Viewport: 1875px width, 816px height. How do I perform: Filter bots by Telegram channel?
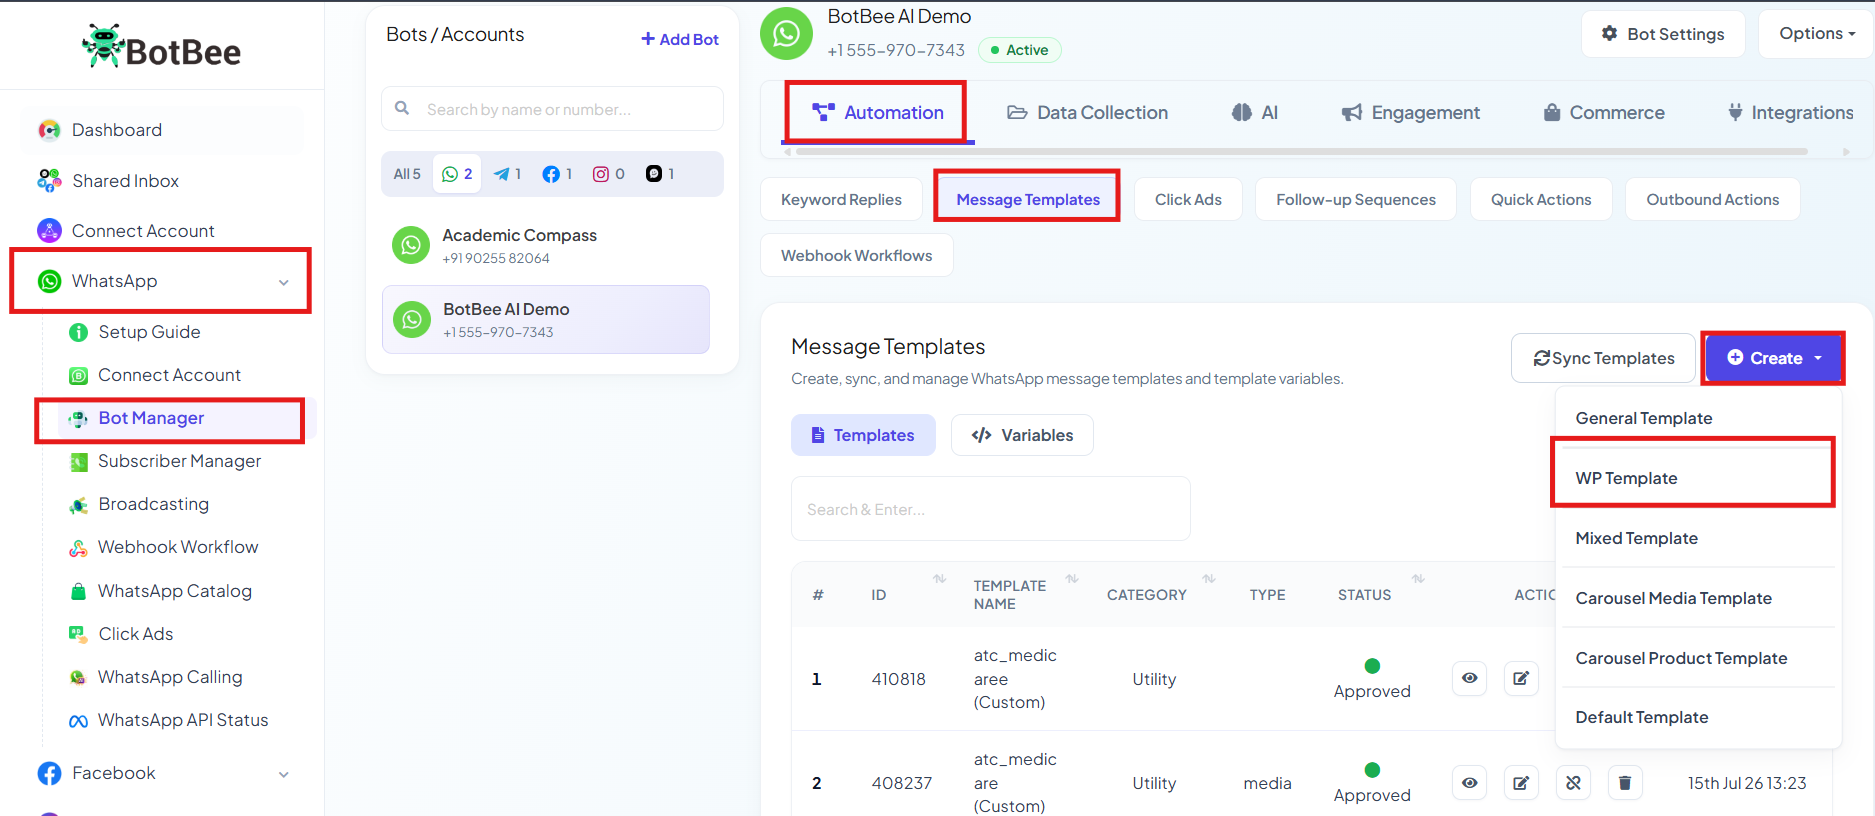pos(508,174)
